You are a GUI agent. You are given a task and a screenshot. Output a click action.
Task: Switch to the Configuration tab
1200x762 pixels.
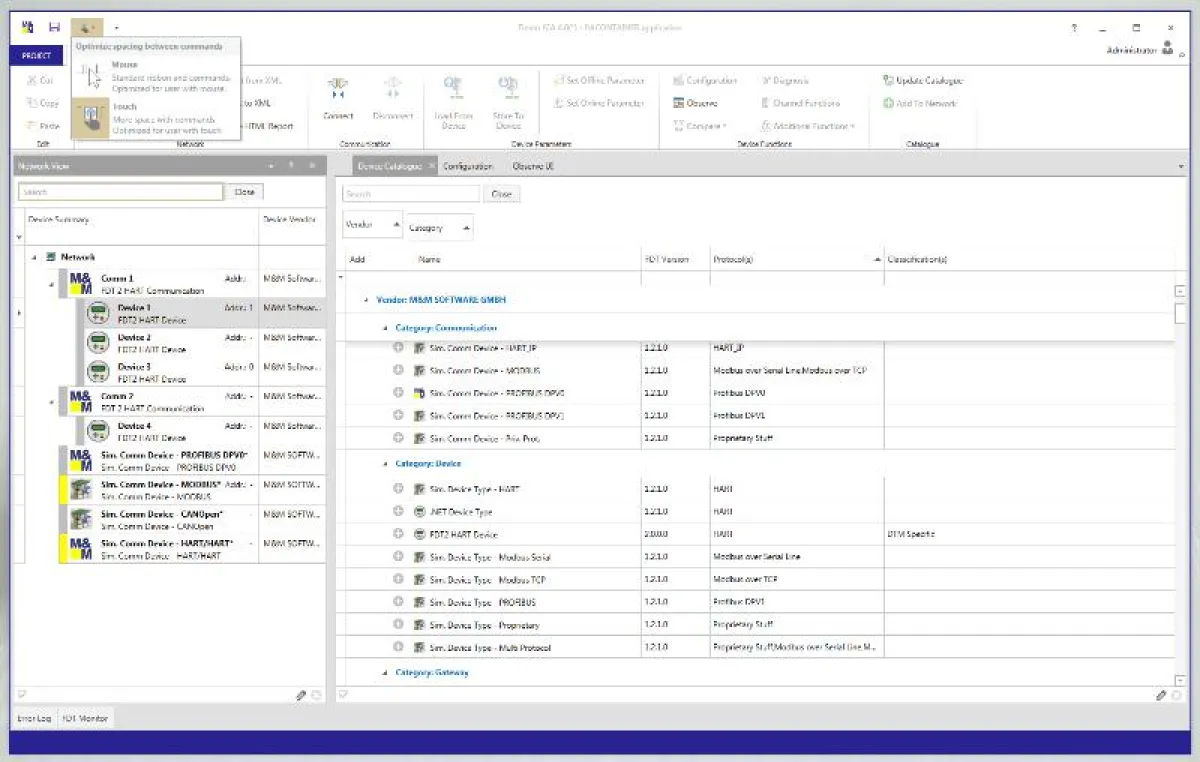coord(467,166)
